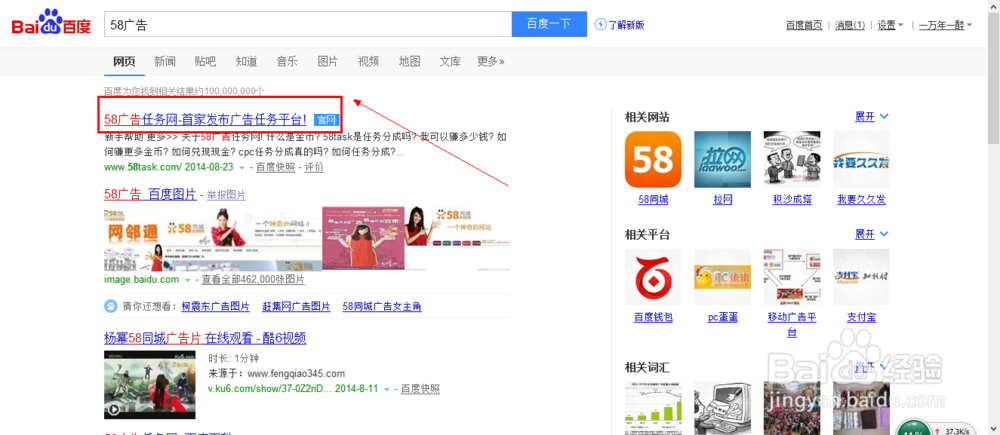Click 评价 link on first result
1000x435 pixels.
point(314,167)
